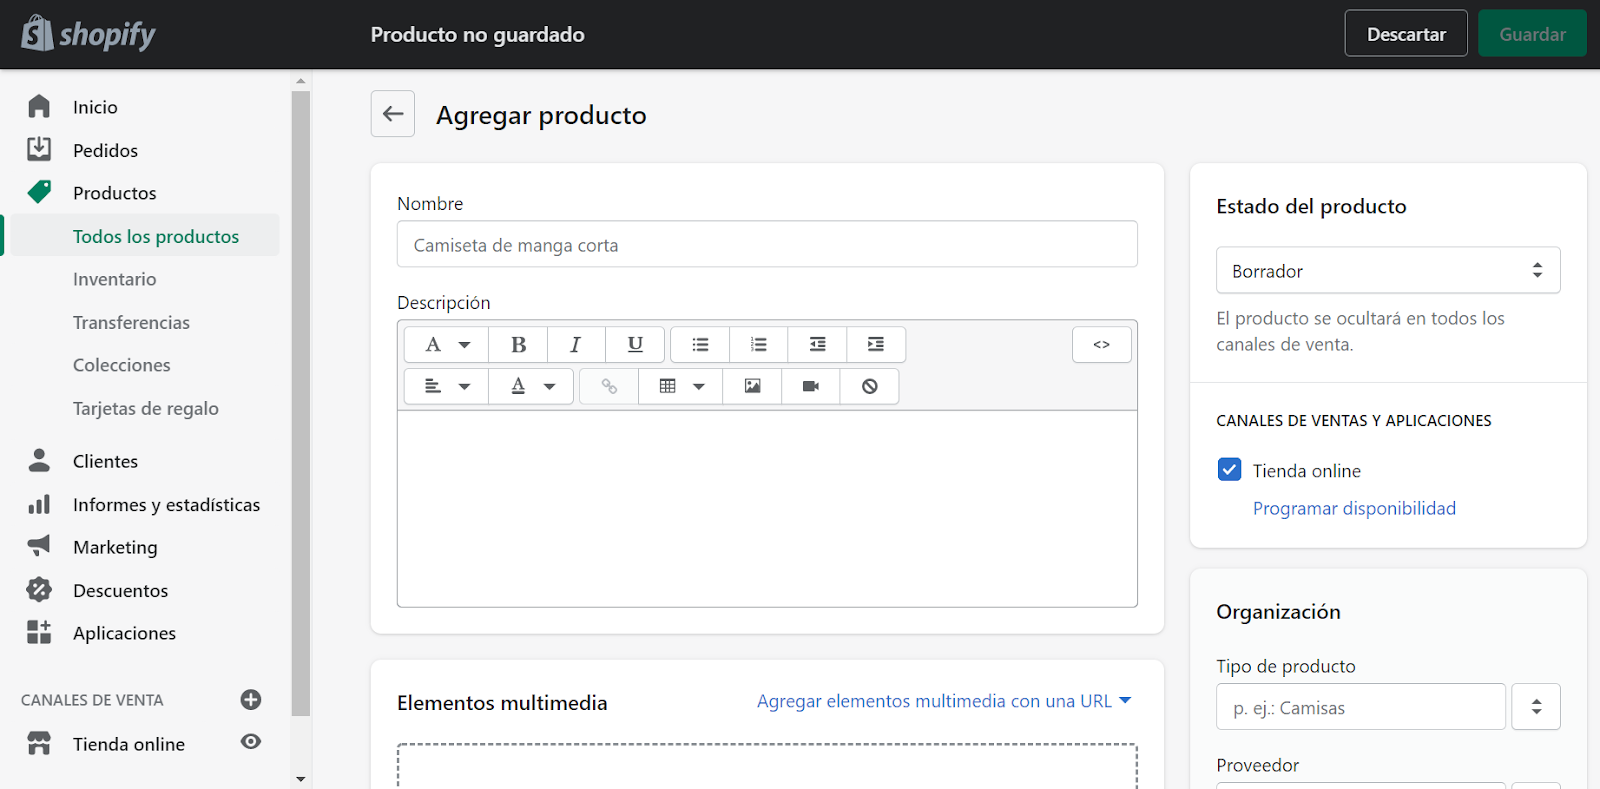Toggle bold formatting in description editor
The image size is (1600, 789).
click(518, 344)
